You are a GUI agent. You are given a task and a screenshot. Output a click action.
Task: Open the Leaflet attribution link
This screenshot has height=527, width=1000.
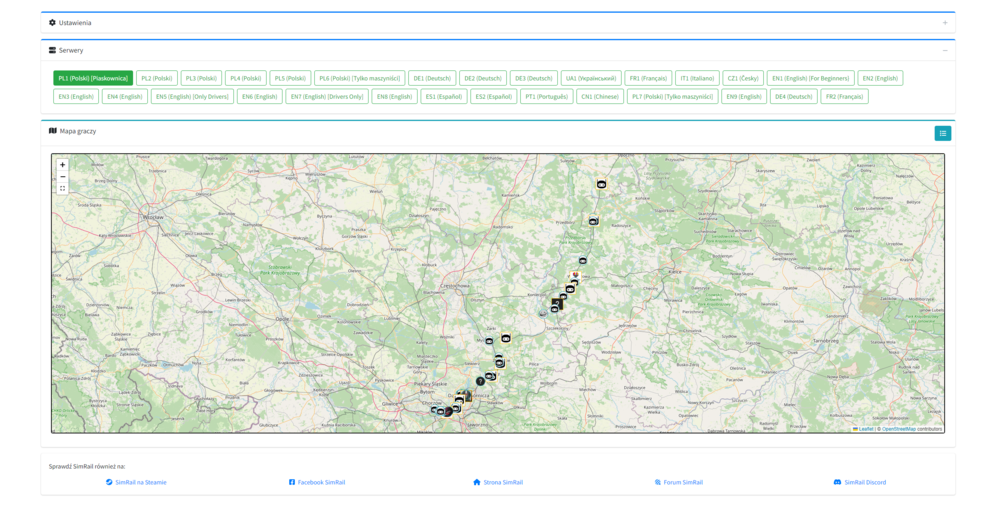coord(863,429)
